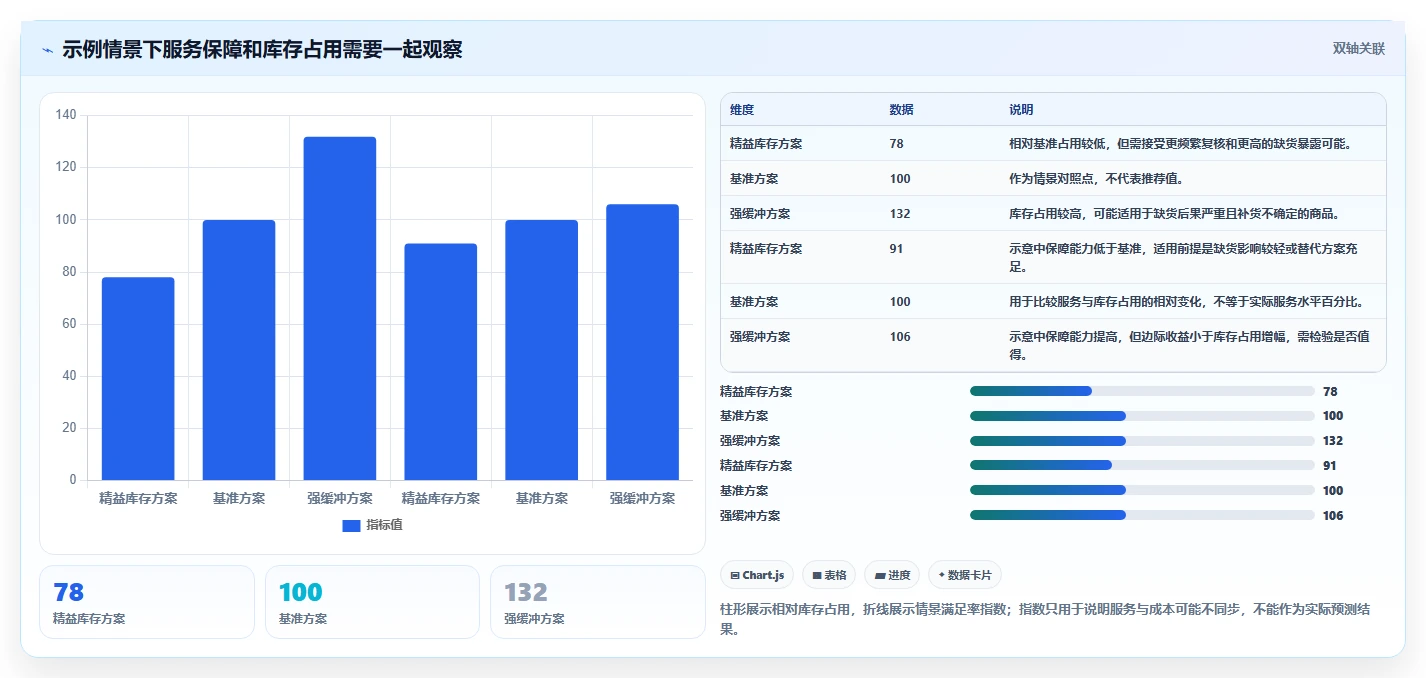Open the 78 精益库存方案 data card

147,602
